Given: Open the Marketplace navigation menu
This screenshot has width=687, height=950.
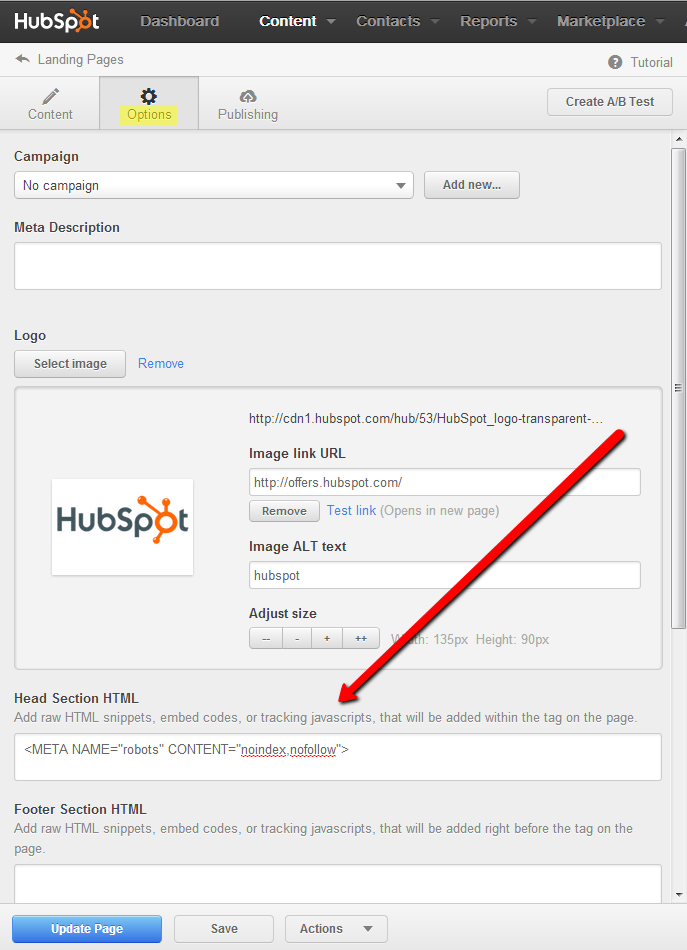Looking at the screenshot, I should 601,21.
